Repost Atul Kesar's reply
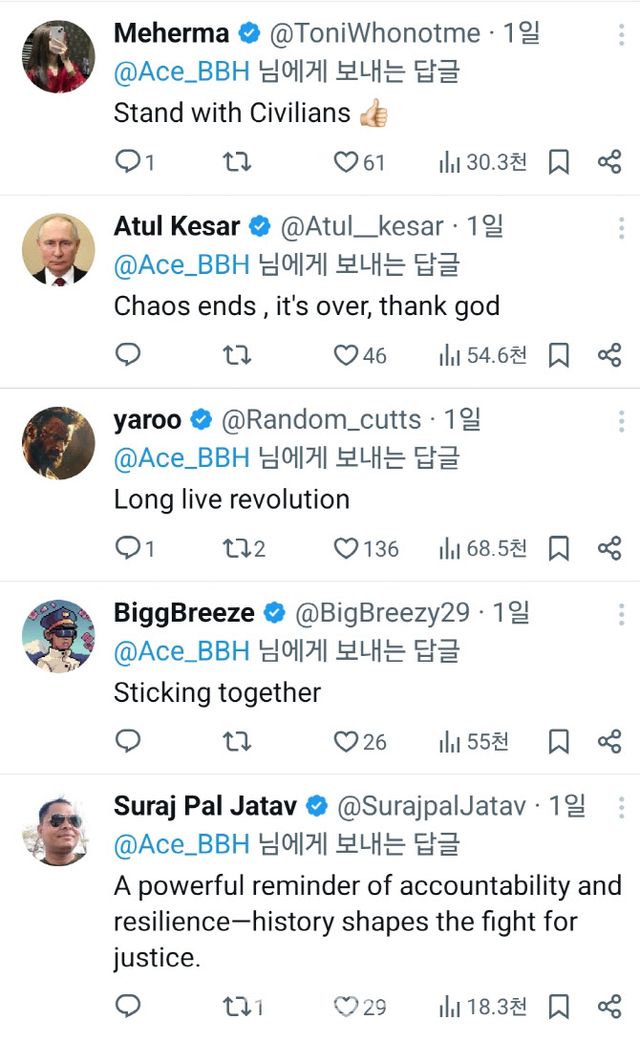Image resolution: width=640 pixels, height=1037 pixels. pos(236,355)
